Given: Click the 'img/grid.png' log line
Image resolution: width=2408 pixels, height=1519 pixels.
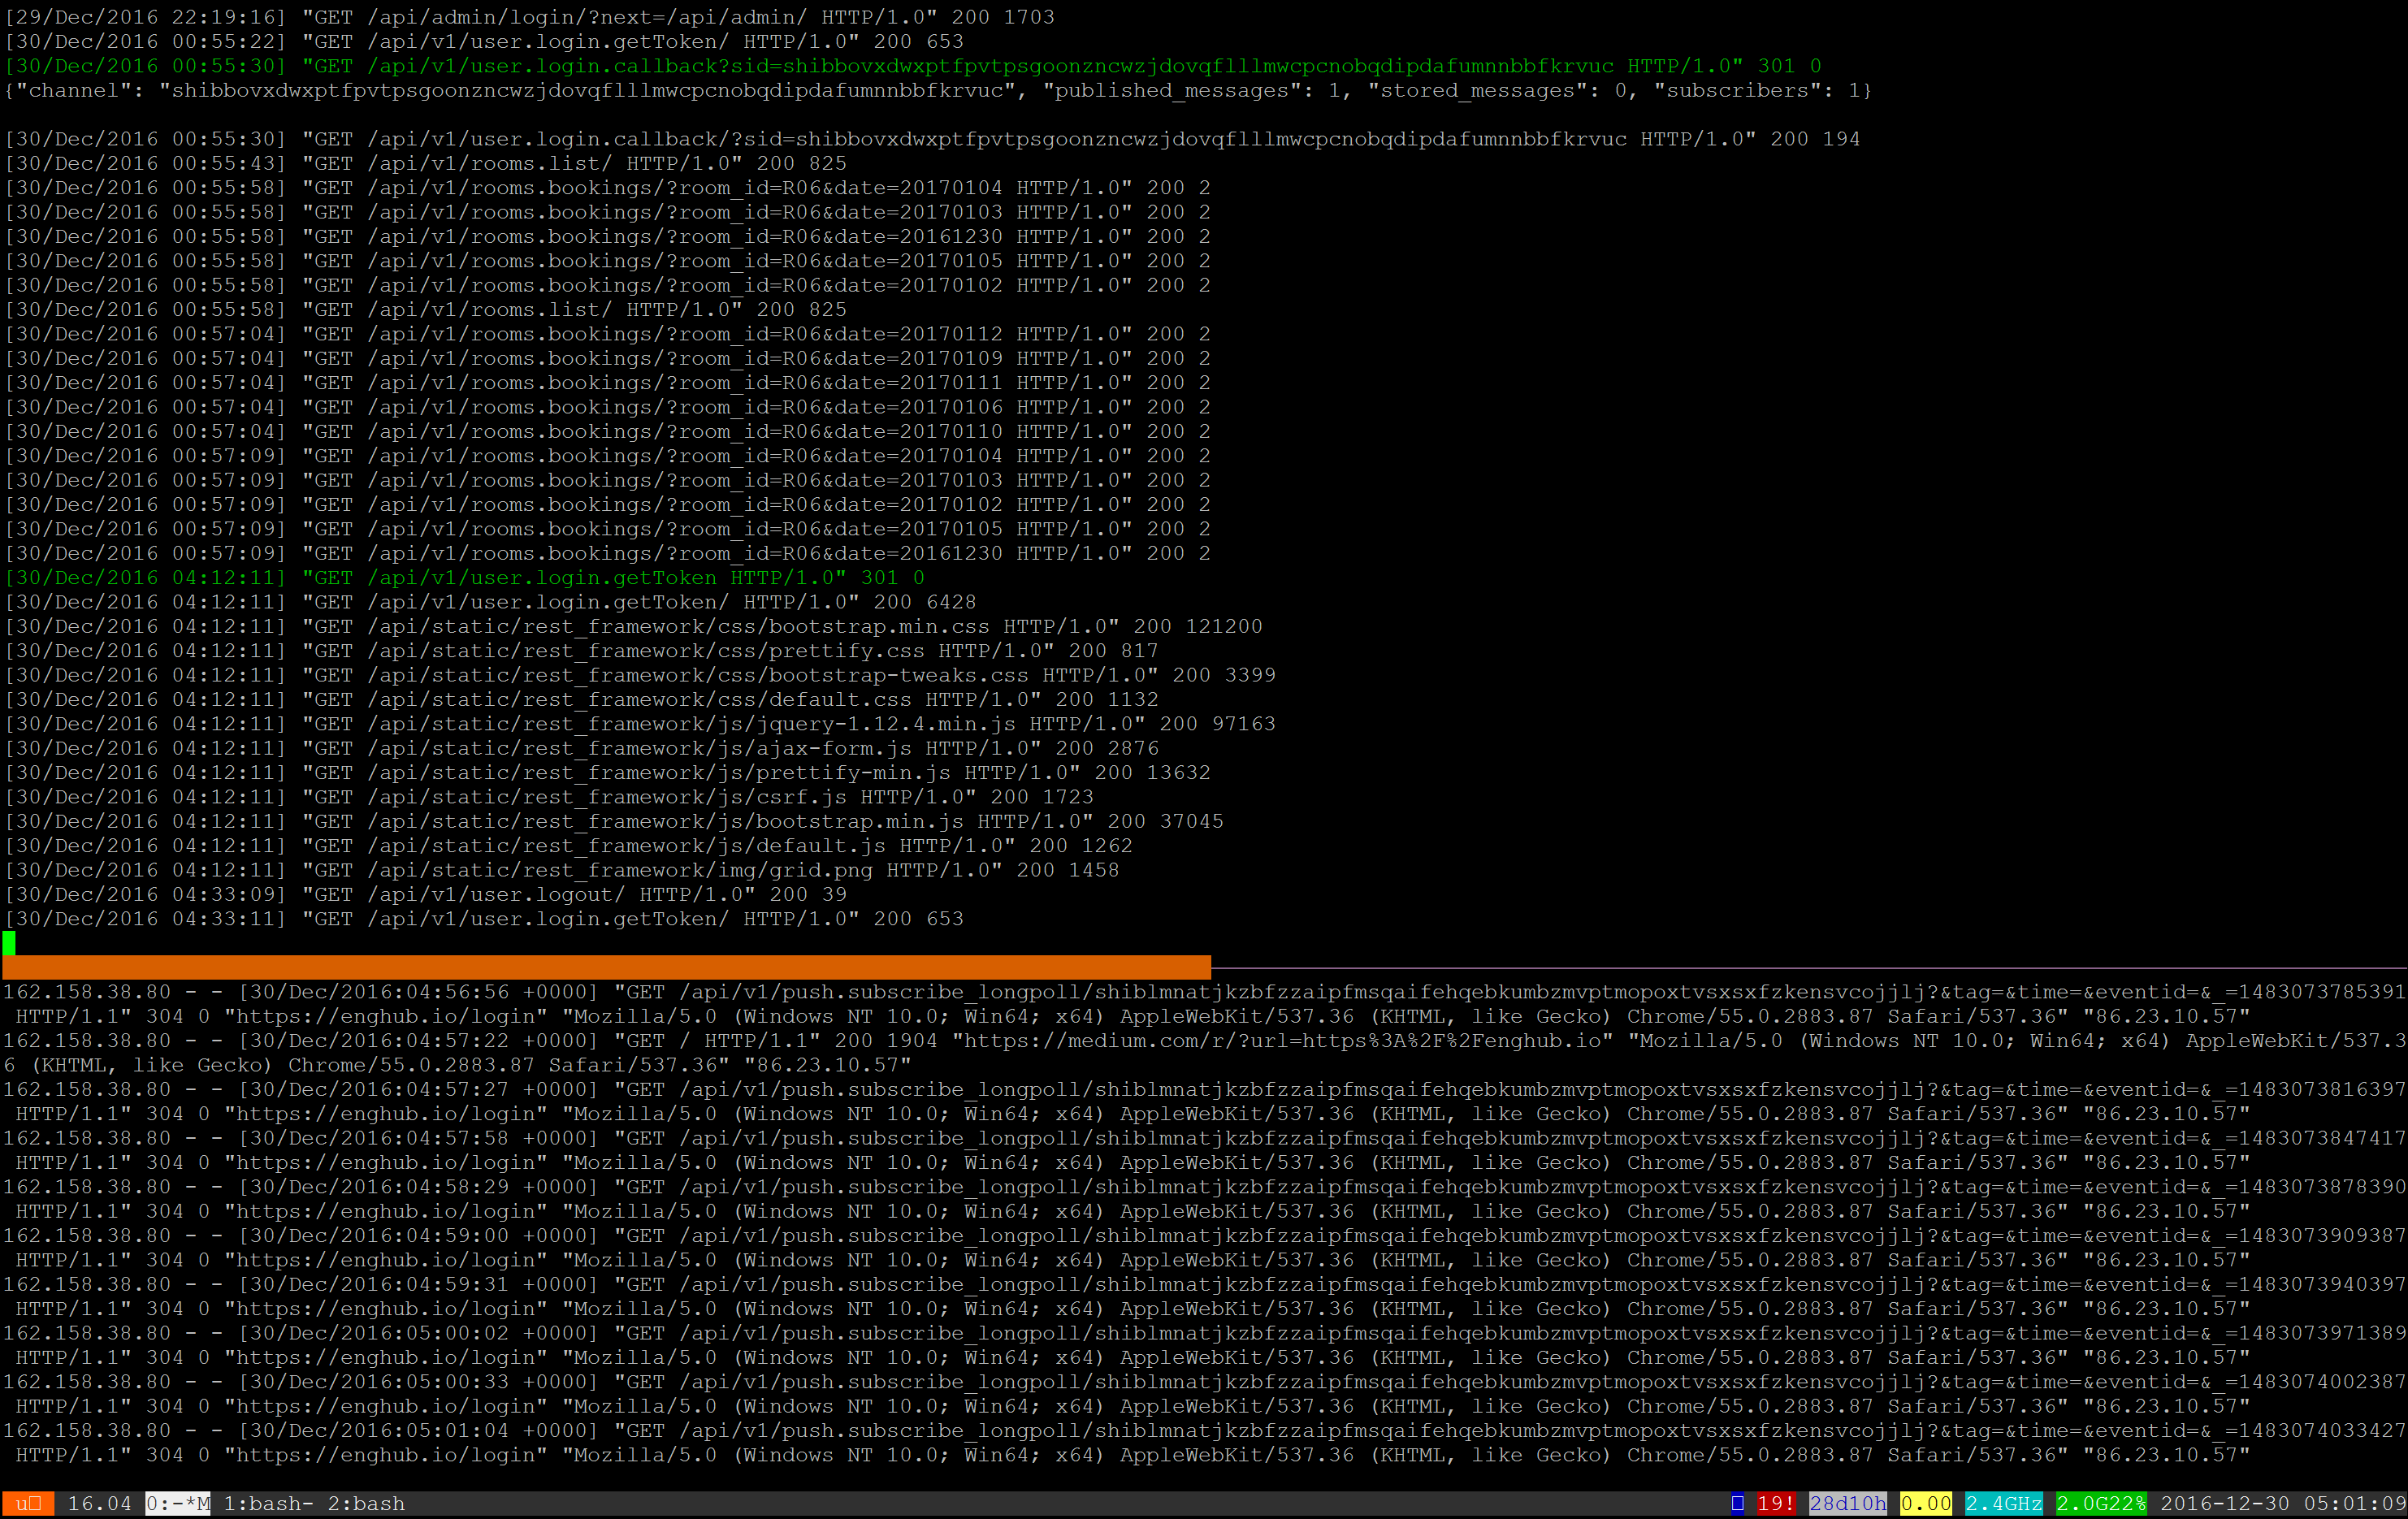Looking at the screenshot, I should (562, 870).
